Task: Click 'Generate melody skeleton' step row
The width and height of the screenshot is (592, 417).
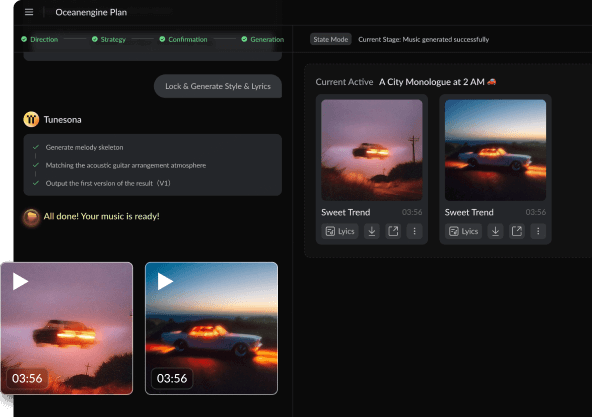Action: click(84, 147)
